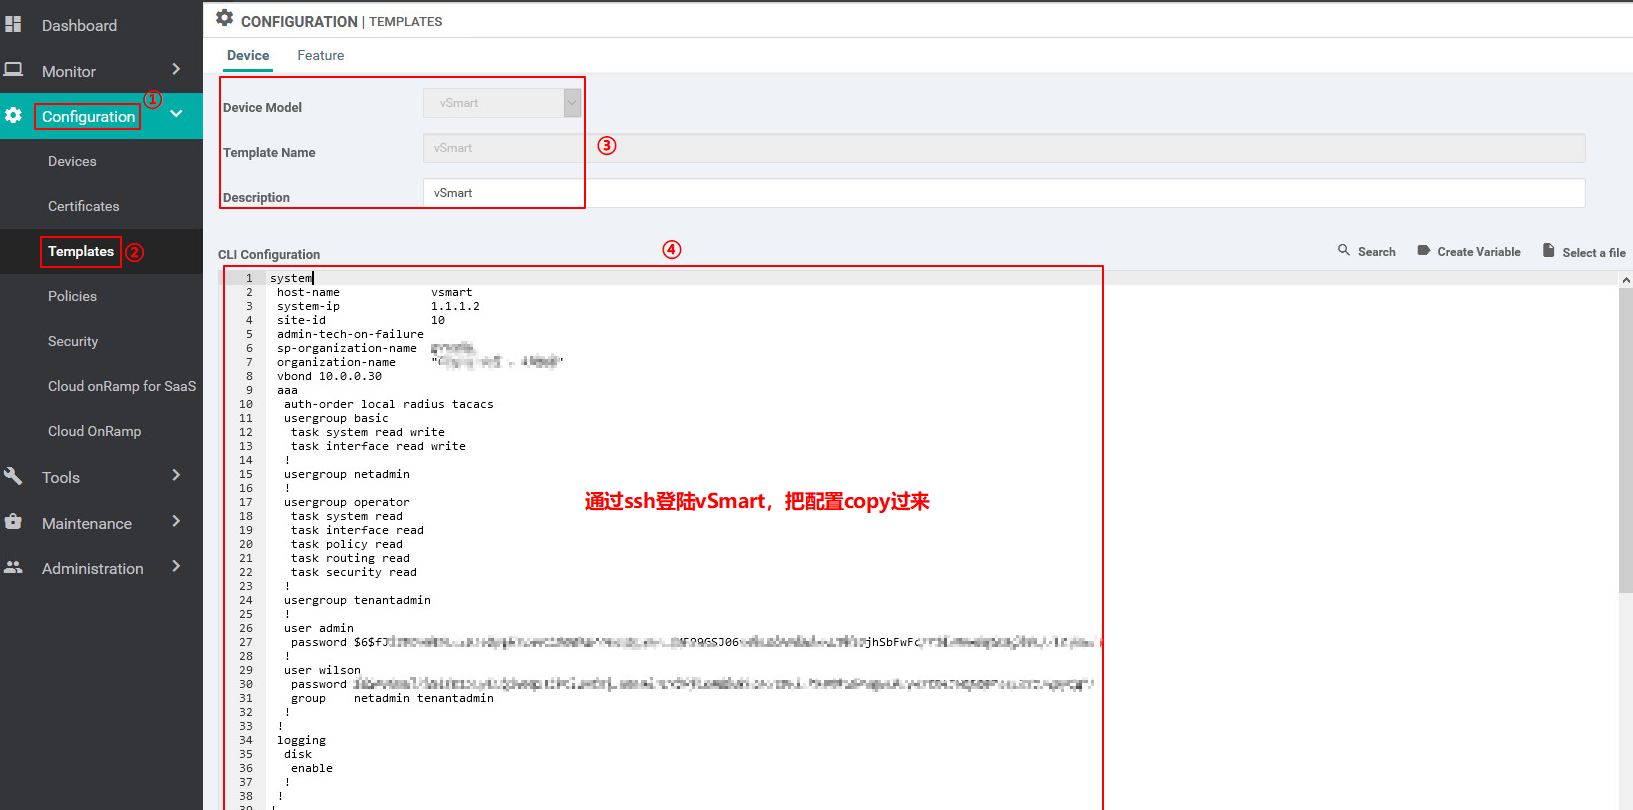Click the 'user admin' line
The height and width of the screenshot is (810, 1633).
click(x=318, y=628)
